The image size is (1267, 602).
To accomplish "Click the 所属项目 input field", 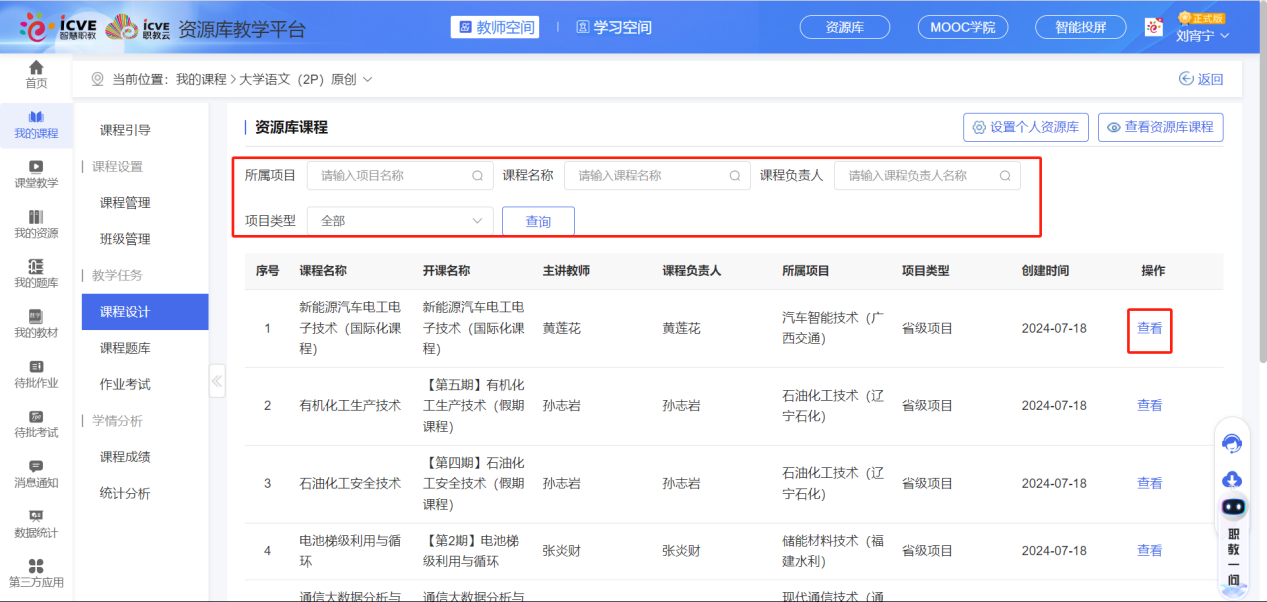I will tap(392, 176).
